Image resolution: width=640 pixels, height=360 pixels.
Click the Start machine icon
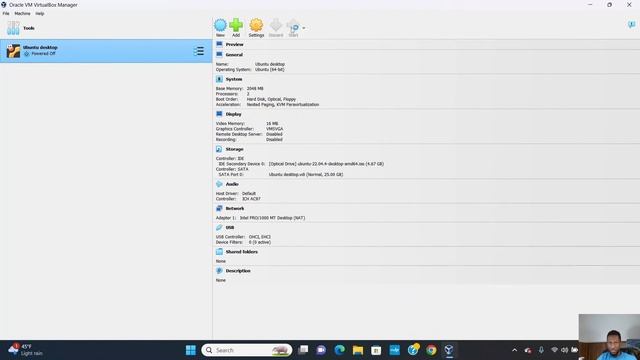[293, 25]
